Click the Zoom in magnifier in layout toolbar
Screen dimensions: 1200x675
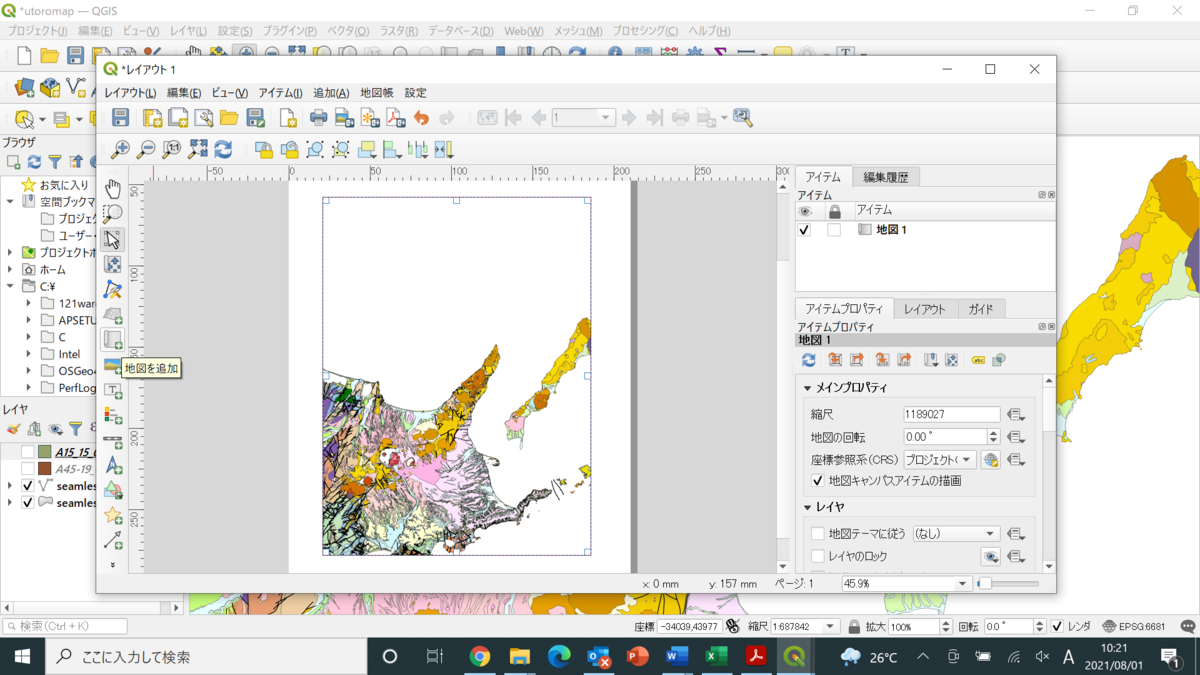coord(120,150)
